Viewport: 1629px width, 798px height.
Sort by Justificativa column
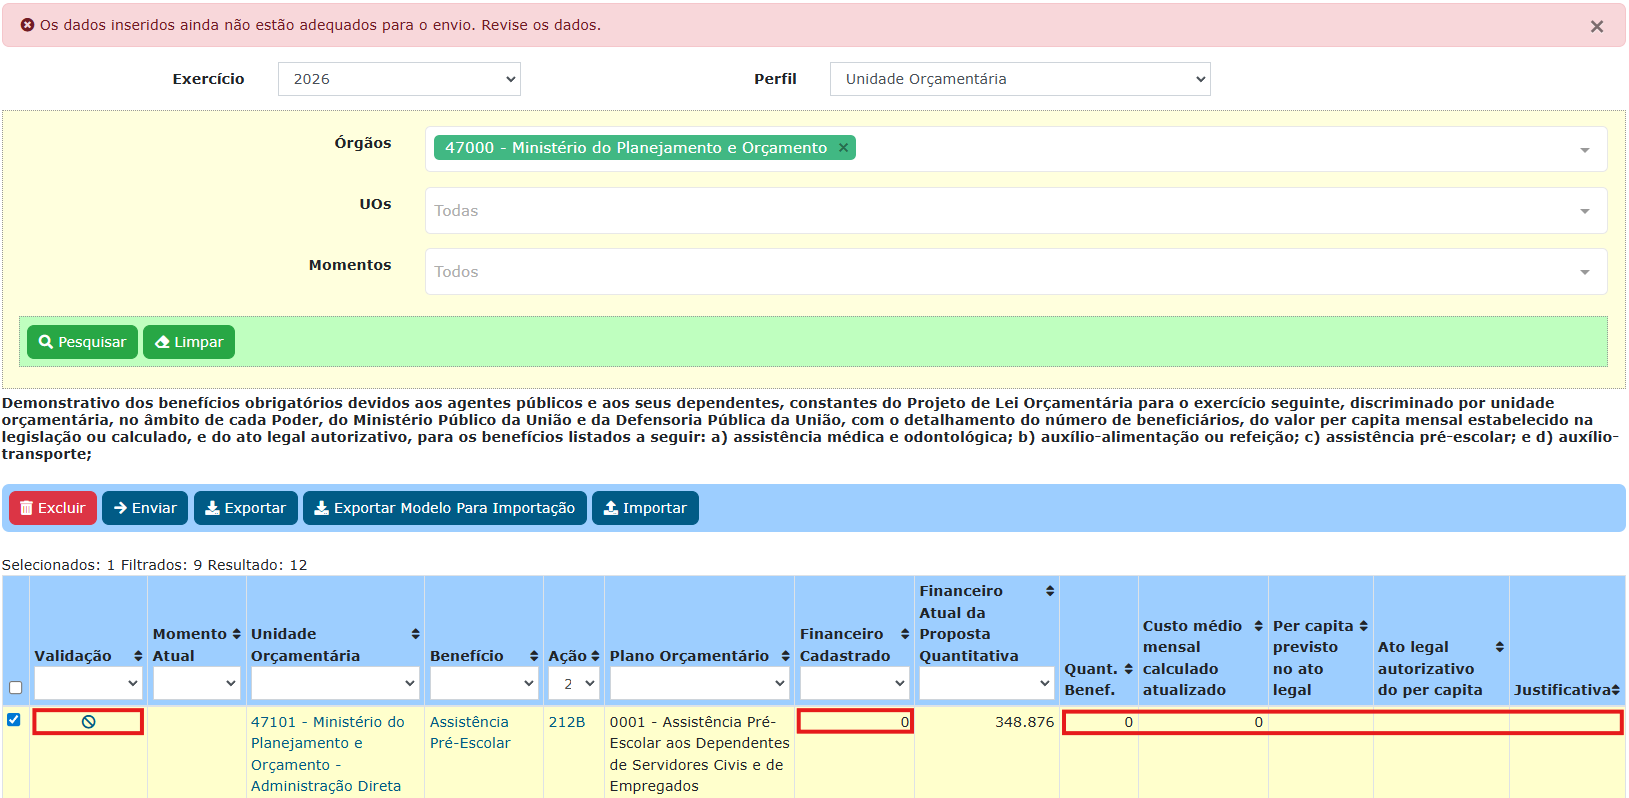click(1615, 690)
